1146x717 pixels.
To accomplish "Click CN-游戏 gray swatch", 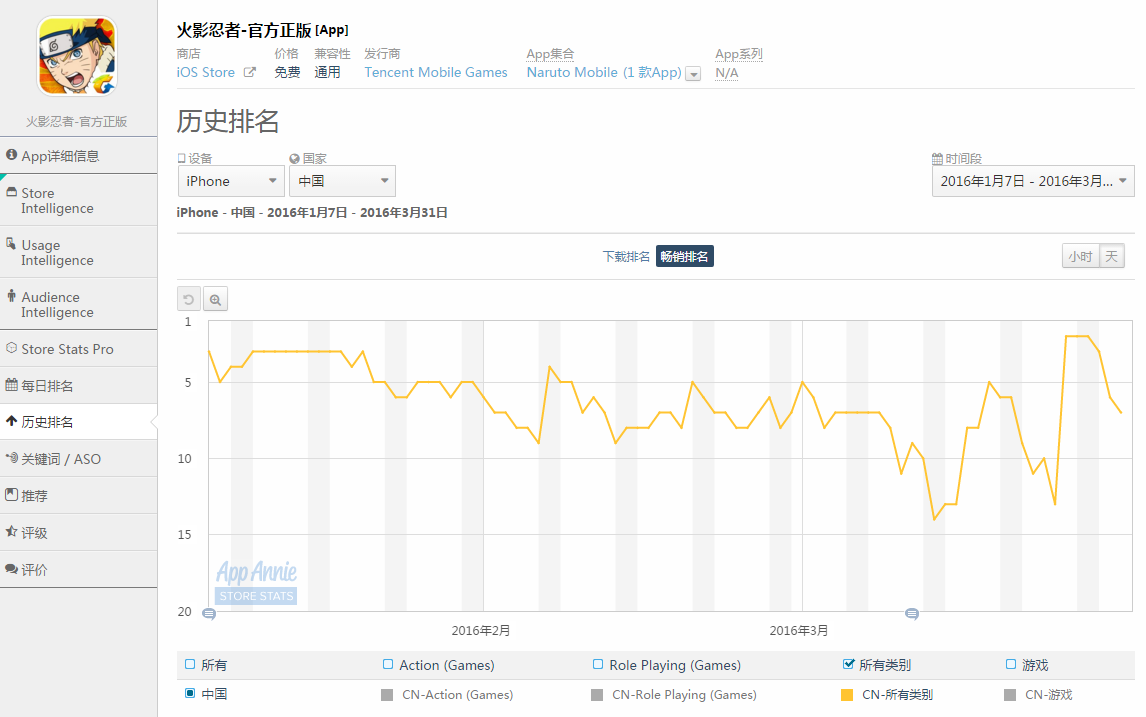I will [x=1010, y=694].
